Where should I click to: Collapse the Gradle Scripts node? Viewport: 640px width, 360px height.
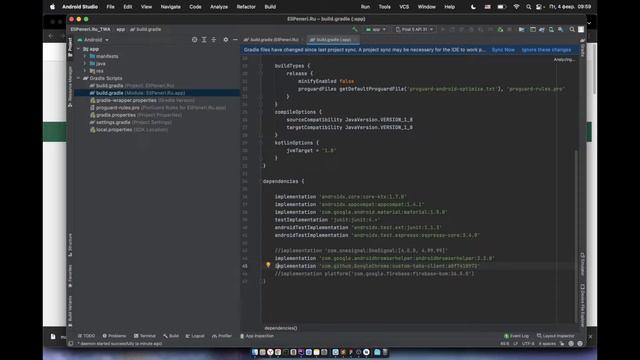click(78, 78)
